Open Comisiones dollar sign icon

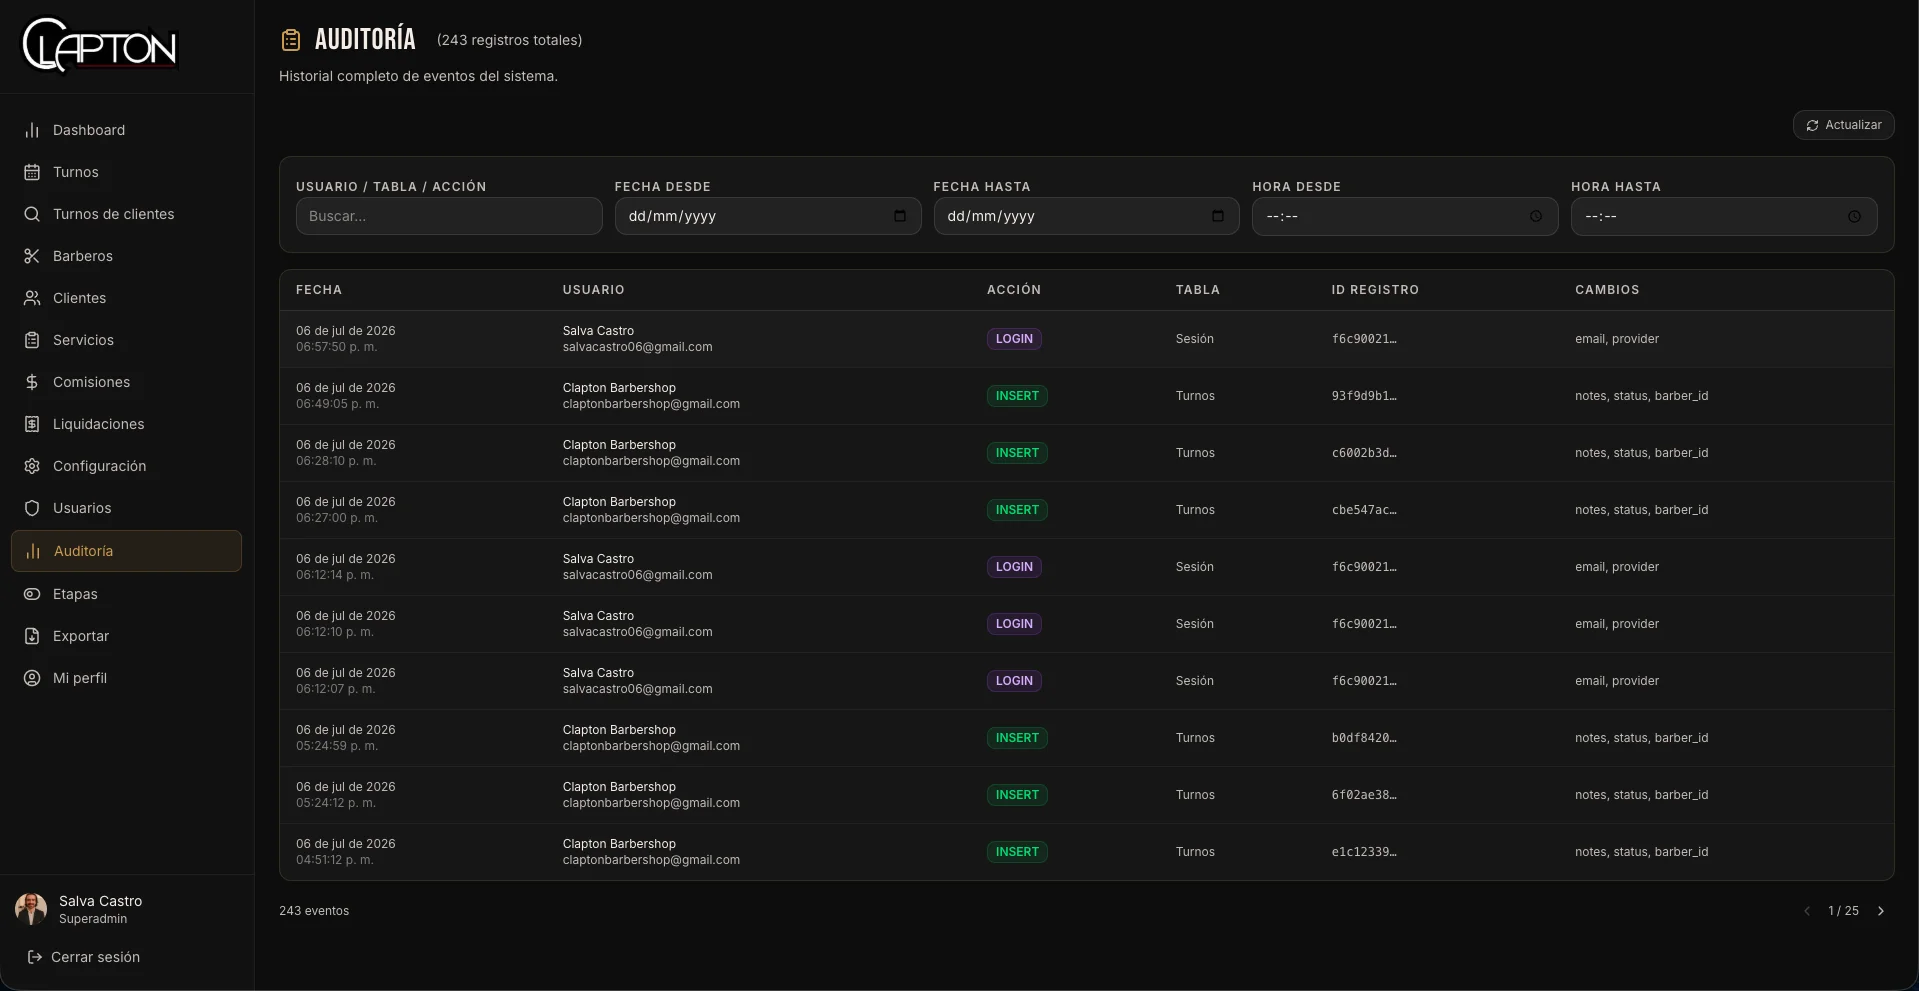32,382
